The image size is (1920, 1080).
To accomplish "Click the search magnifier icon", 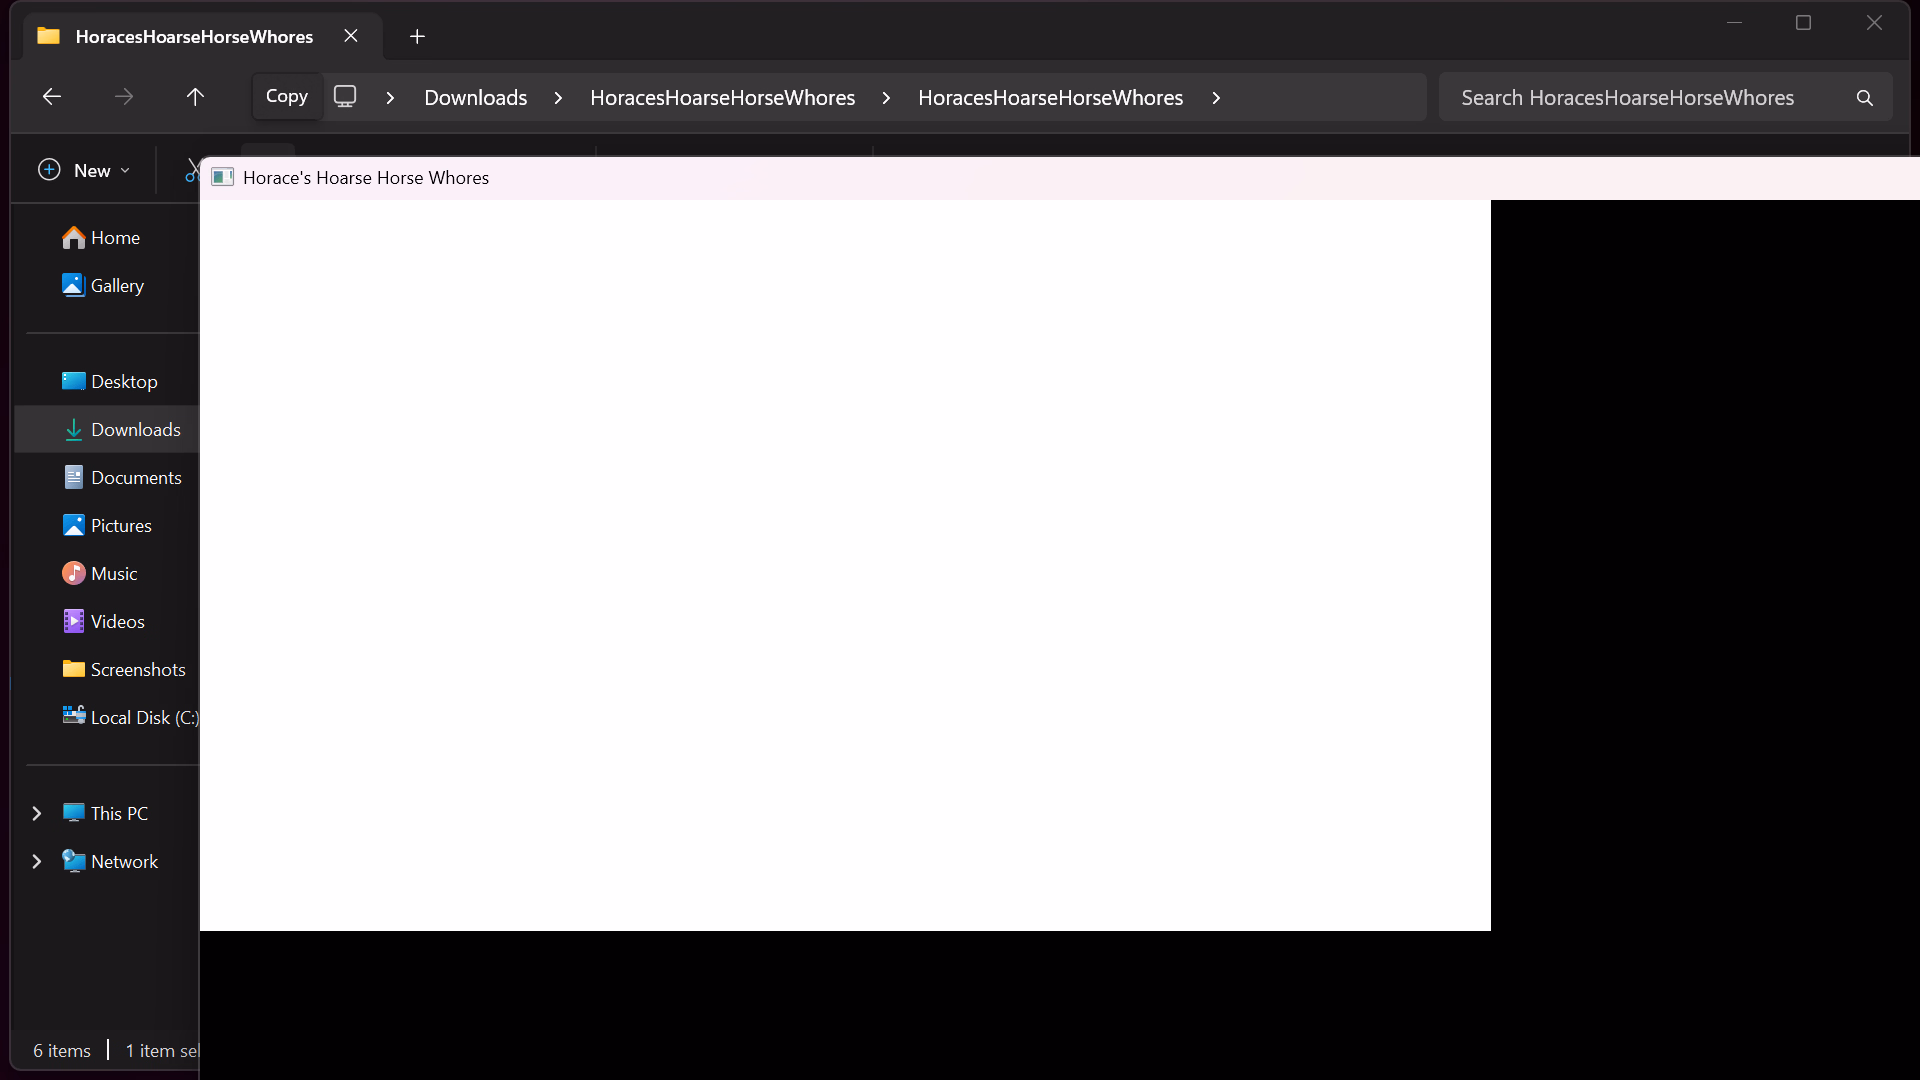I will click(1864, 98).
